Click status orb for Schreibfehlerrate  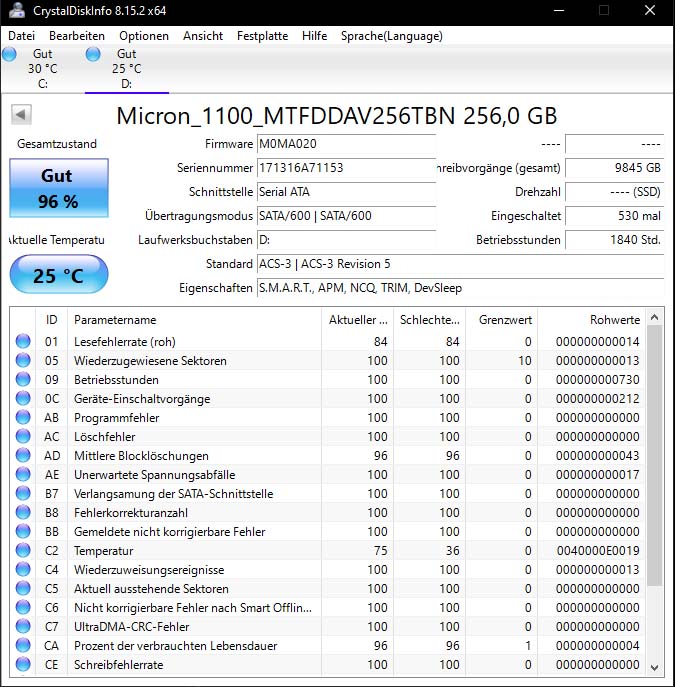(x=23, y=664)
